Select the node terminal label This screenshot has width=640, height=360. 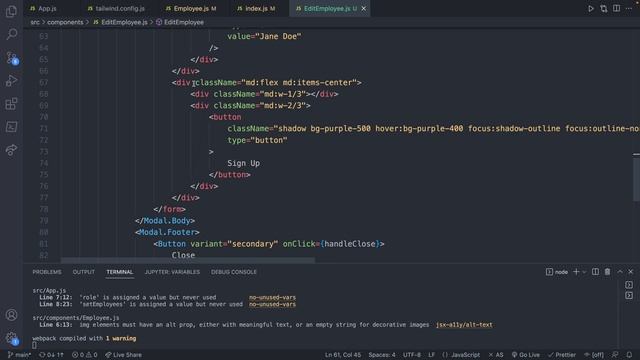[x=557, y=272]
